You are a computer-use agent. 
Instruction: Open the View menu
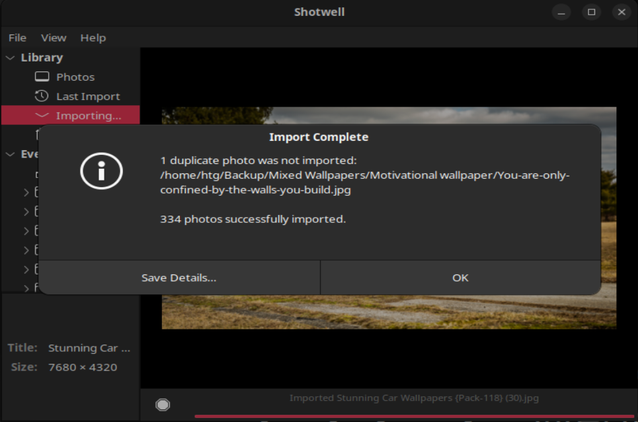pos(53,38)
